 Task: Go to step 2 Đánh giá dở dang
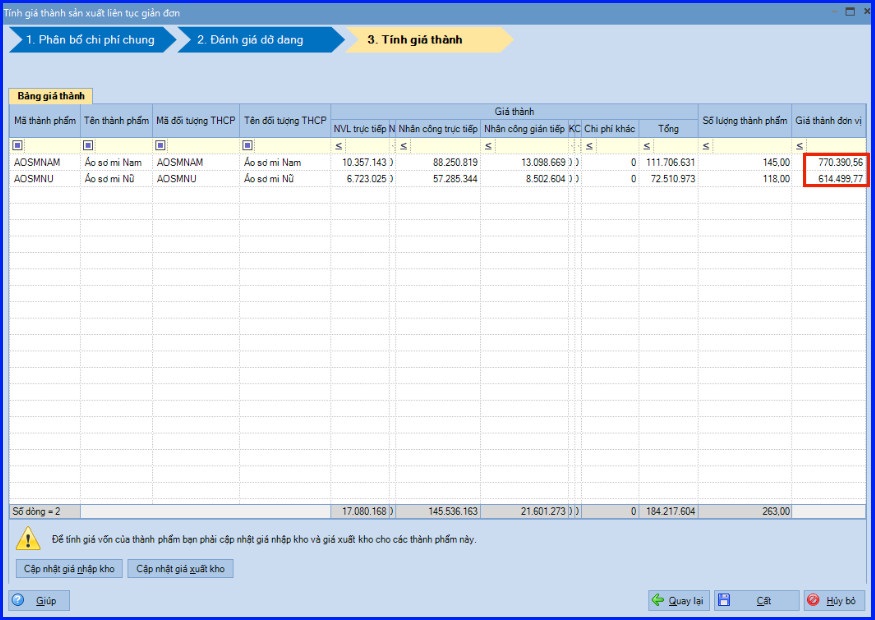click(x=261, y=40)
